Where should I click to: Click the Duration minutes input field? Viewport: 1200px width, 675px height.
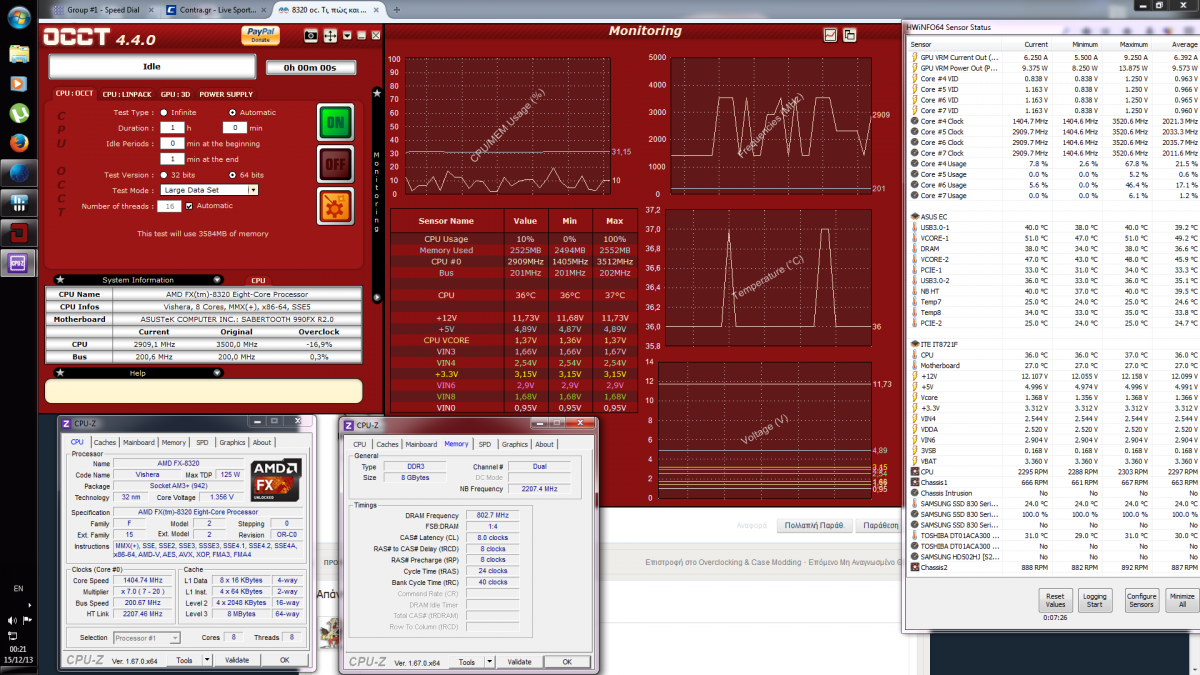click(x=234, y=128)
